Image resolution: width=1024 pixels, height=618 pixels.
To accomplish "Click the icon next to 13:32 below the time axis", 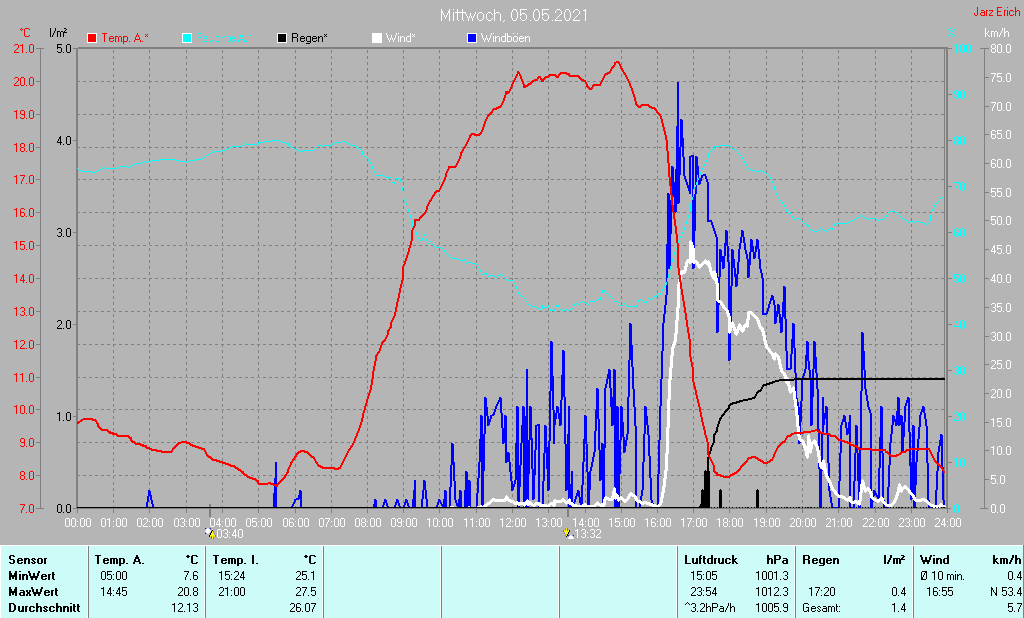I will click(x=568, y=533).
